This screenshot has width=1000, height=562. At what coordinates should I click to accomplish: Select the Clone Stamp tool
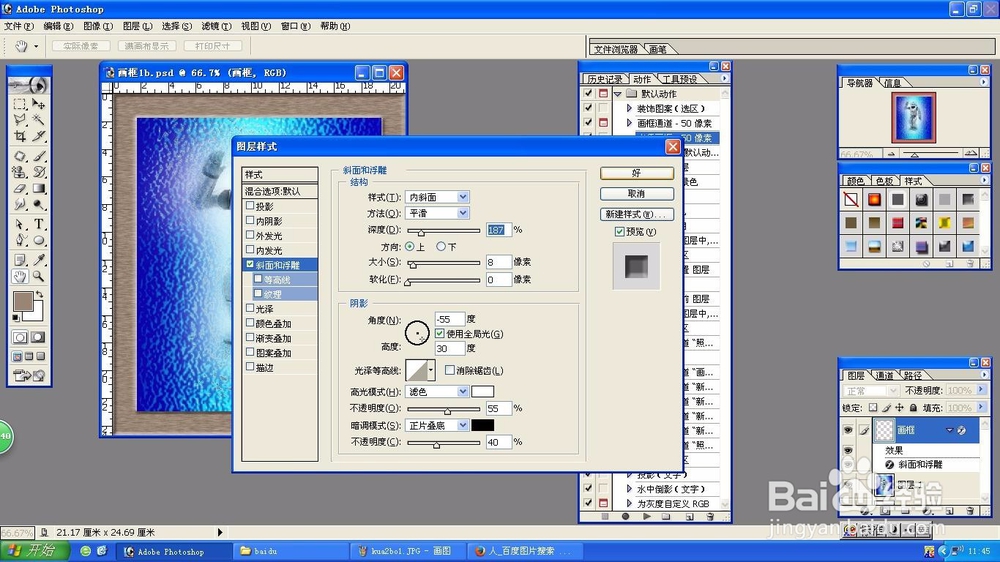click(20, 172)
